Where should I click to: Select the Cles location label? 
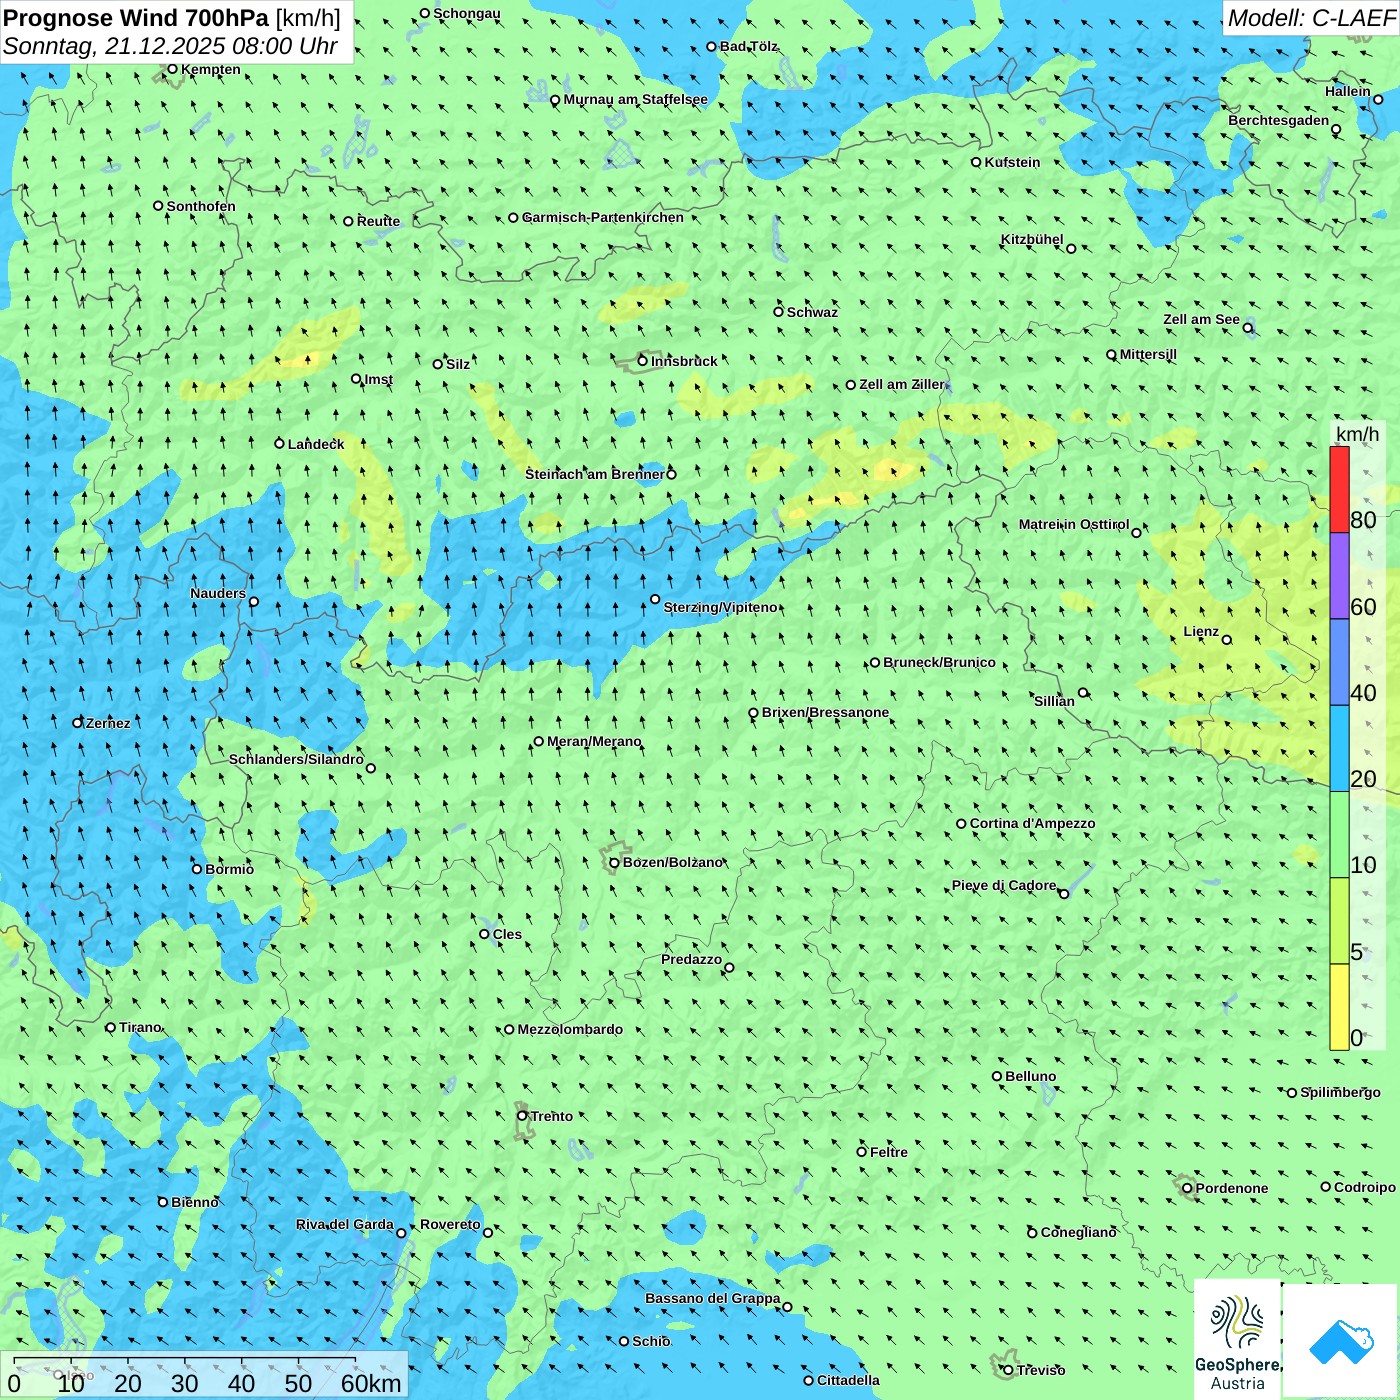pyautogui.click(x=507, y=934)
